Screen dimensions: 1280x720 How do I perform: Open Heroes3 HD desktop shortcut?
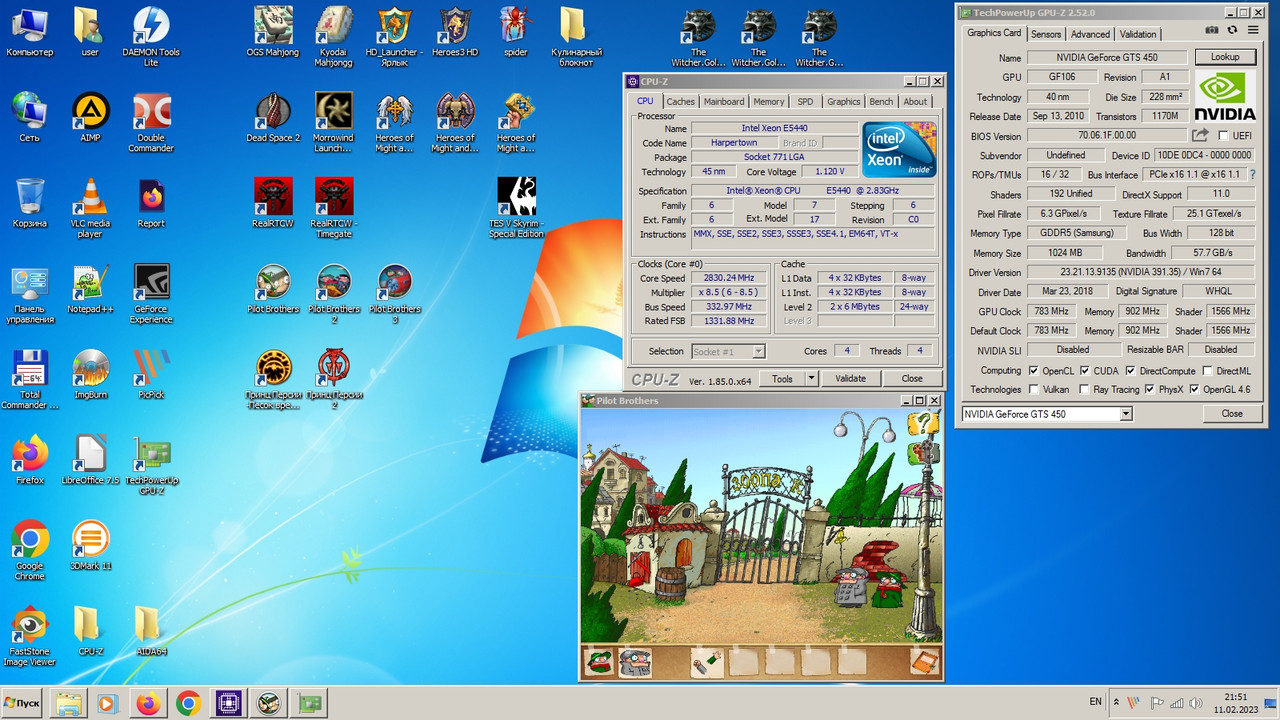click(455, 31)
